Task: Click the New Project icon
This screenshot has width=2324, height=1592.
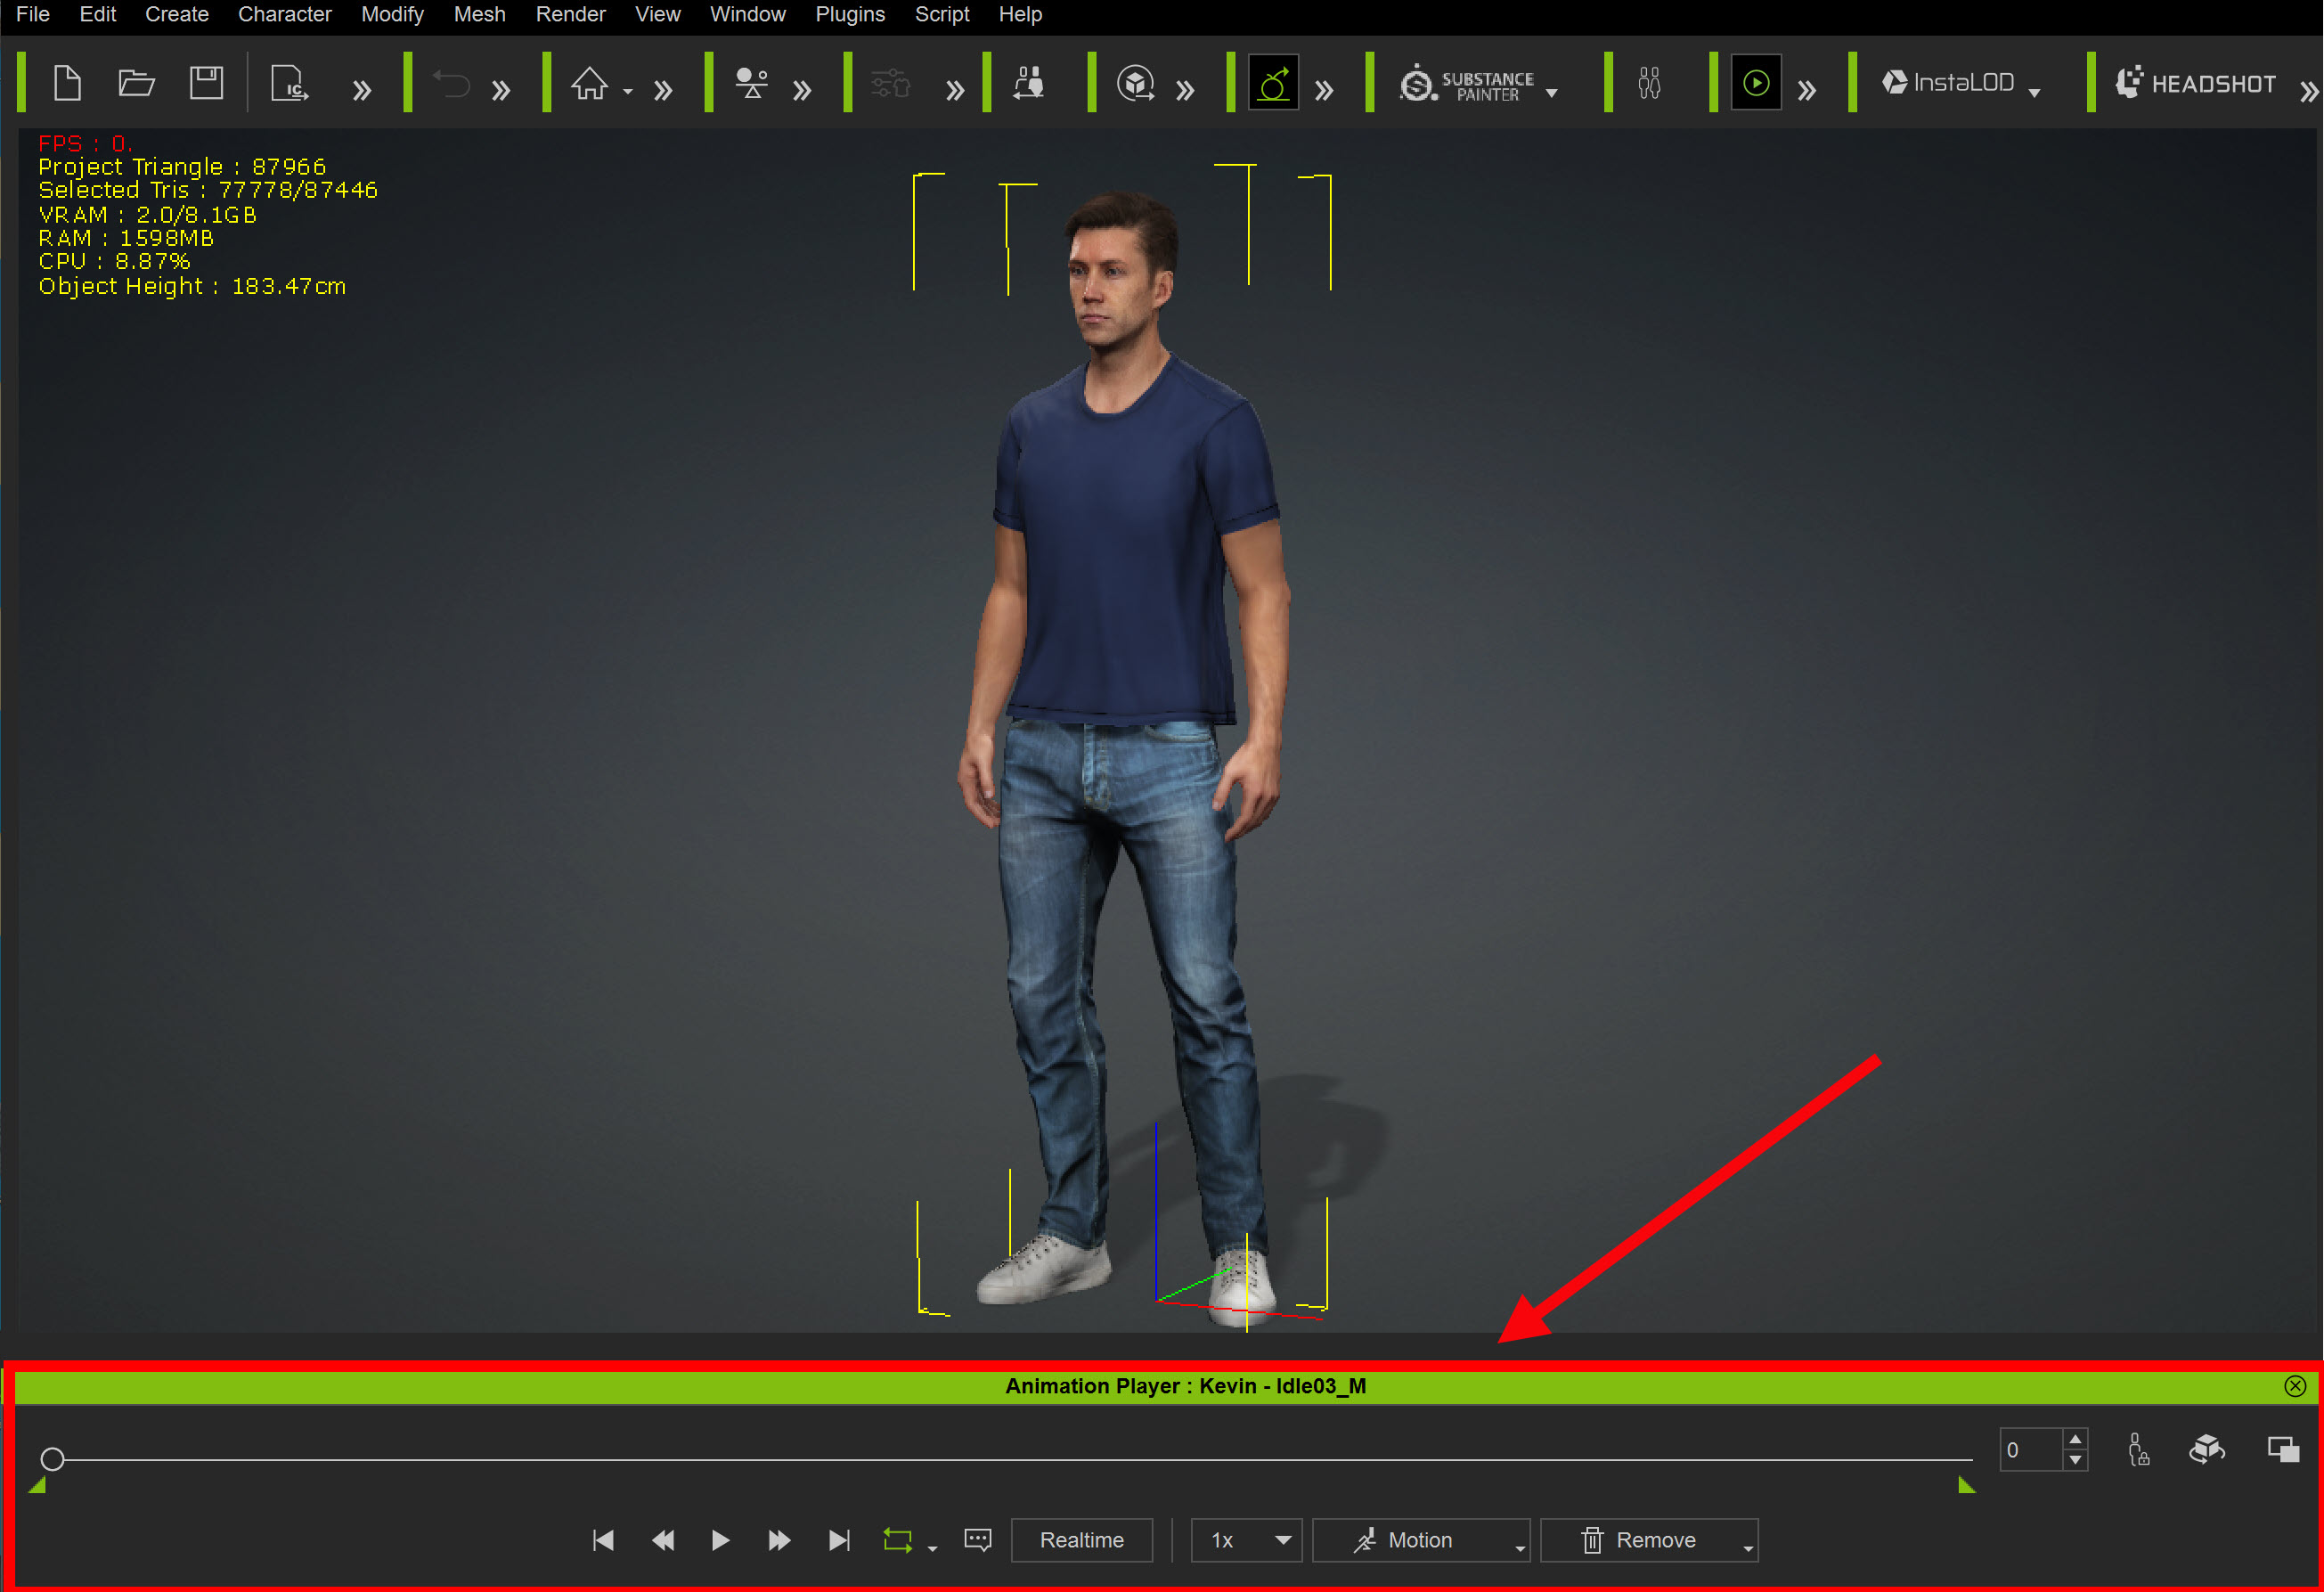Action: point(67,83)
